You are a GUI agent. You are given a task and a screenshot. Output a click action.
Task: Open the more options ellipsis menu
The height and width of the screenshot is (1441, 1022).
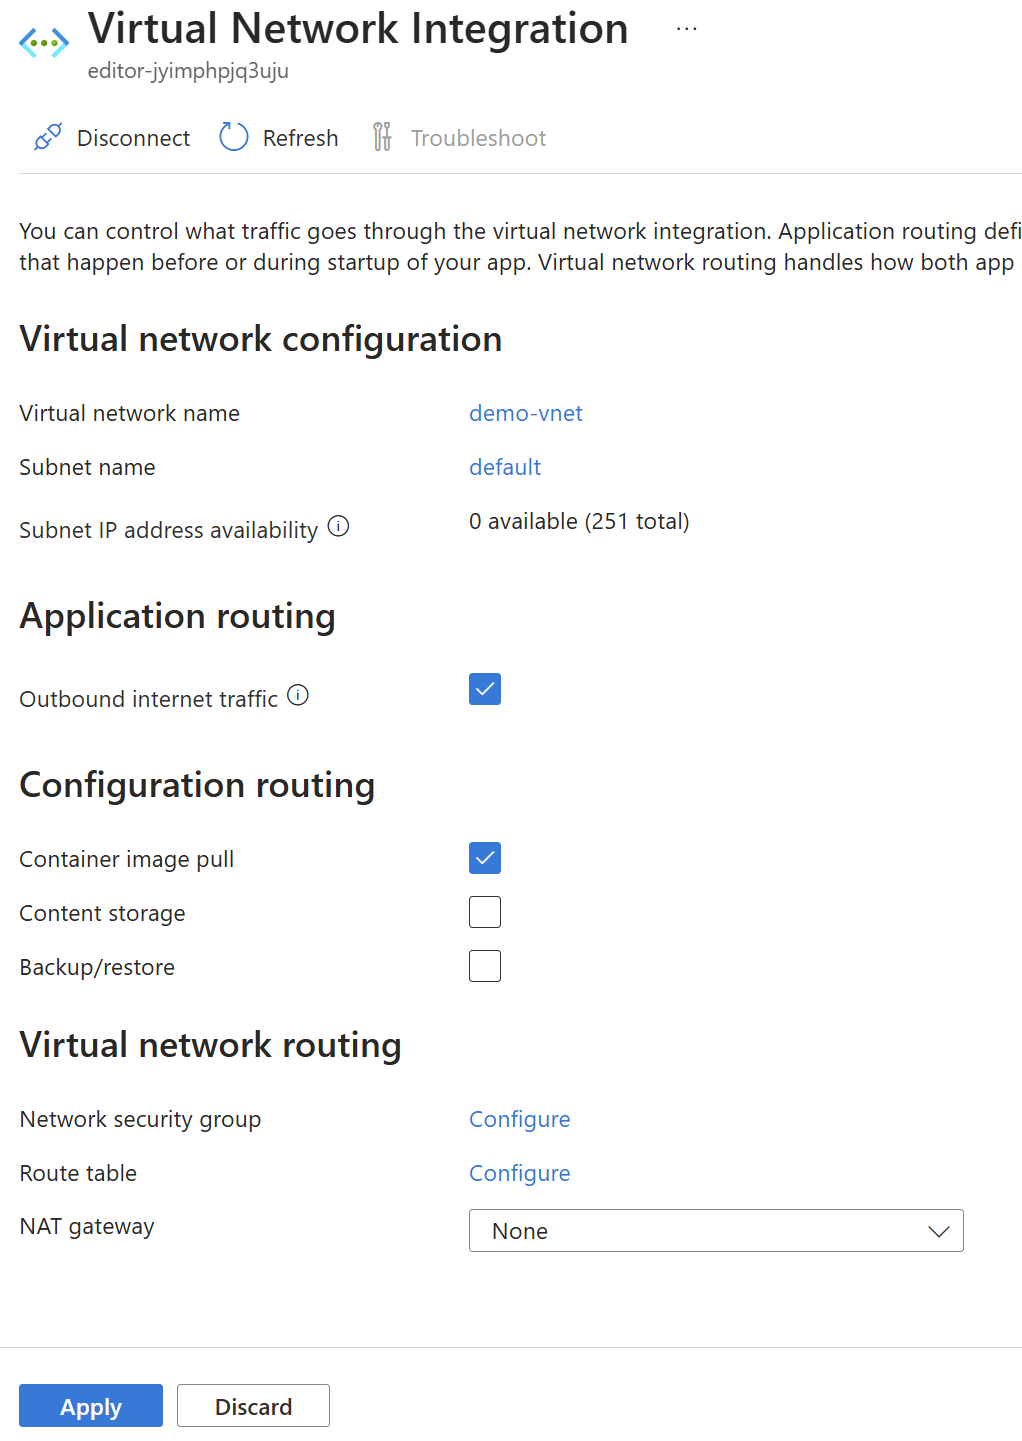[686, 29]
